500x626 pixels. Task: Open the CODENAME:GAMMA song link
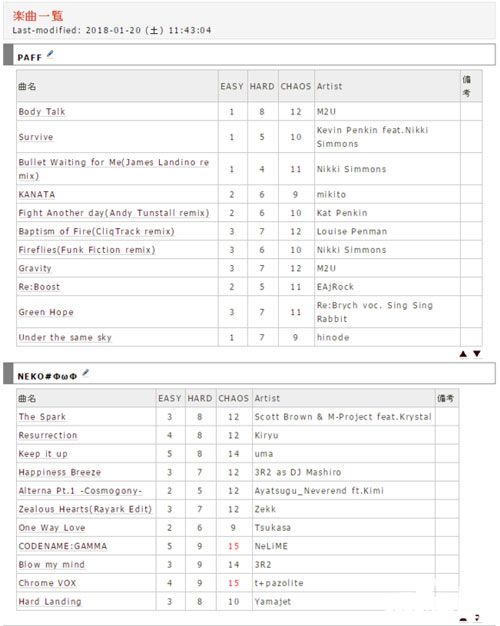point(63,546)
